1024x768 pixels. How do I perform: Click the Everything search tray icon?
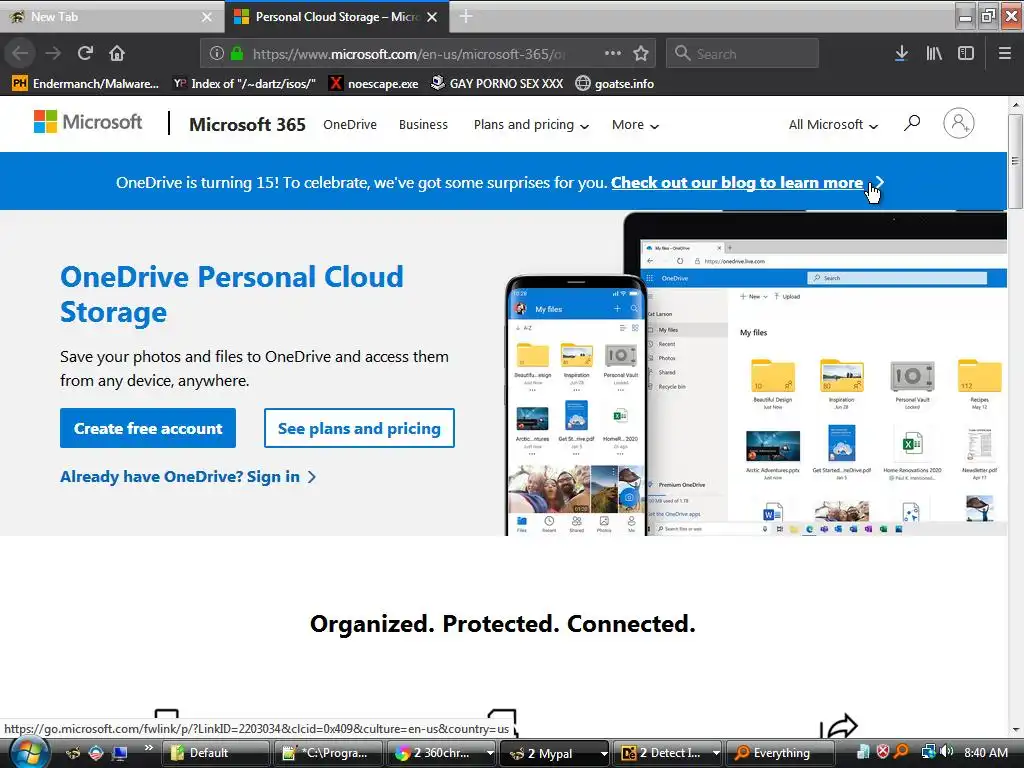coord(902,752)
